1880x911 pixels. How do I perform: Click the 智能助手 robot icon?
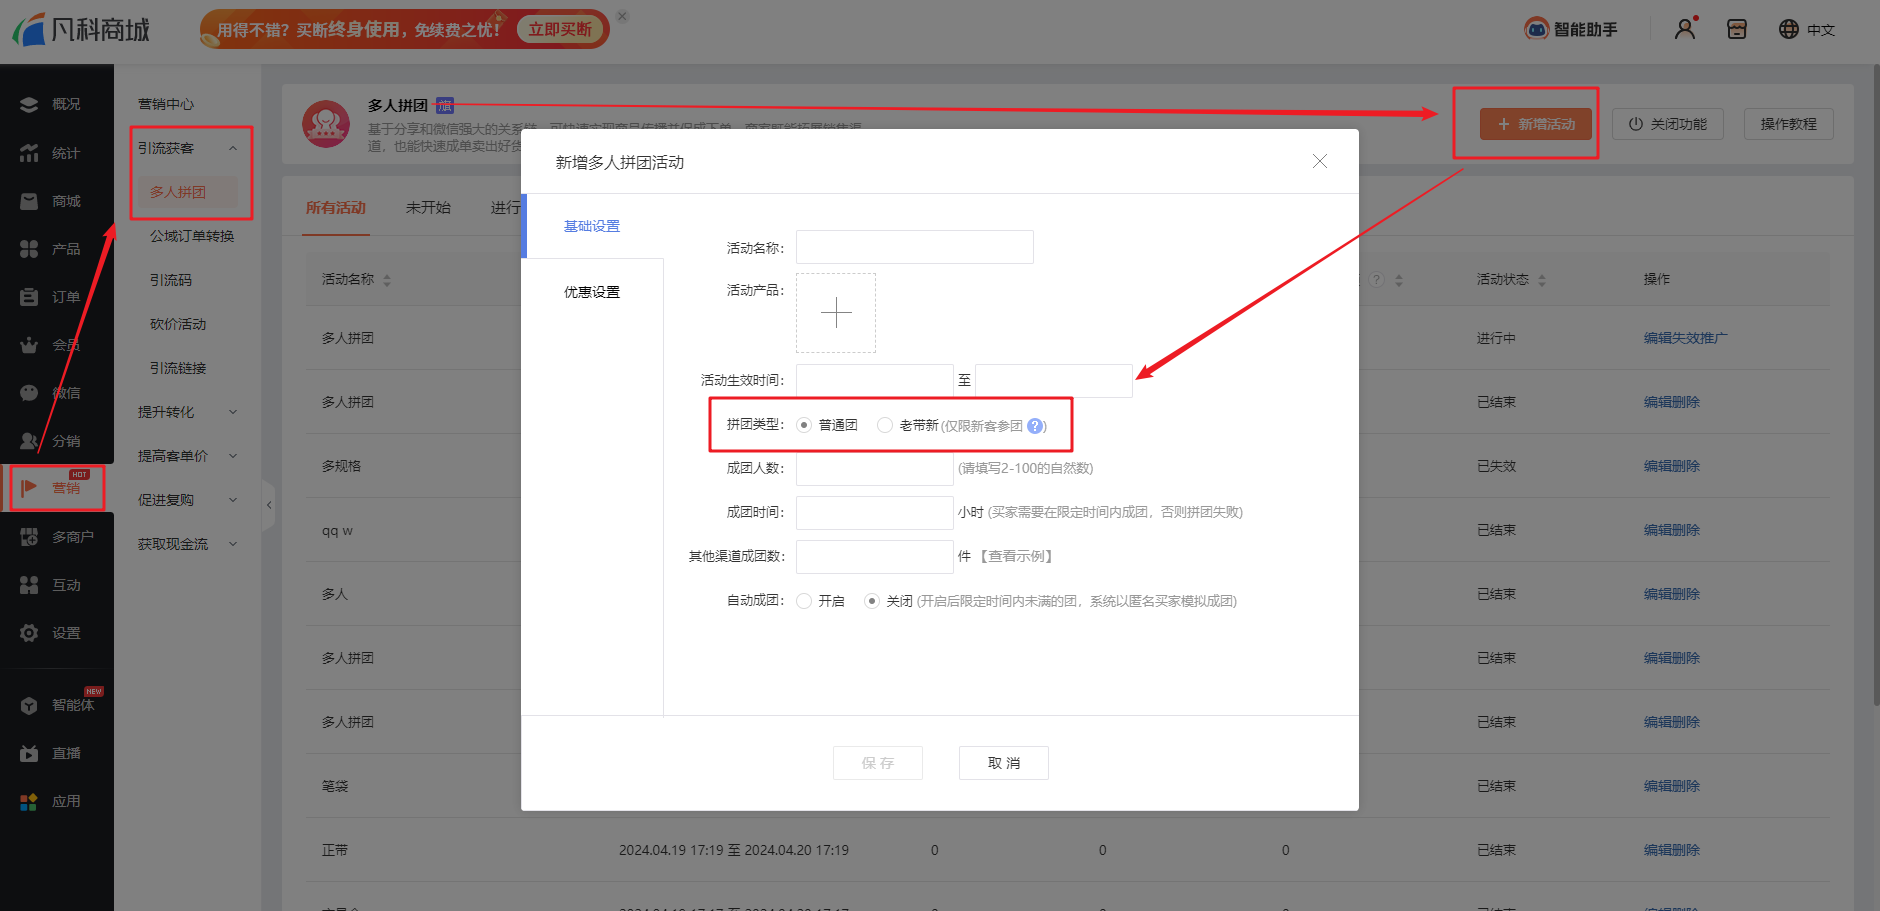coord(1536,29)
